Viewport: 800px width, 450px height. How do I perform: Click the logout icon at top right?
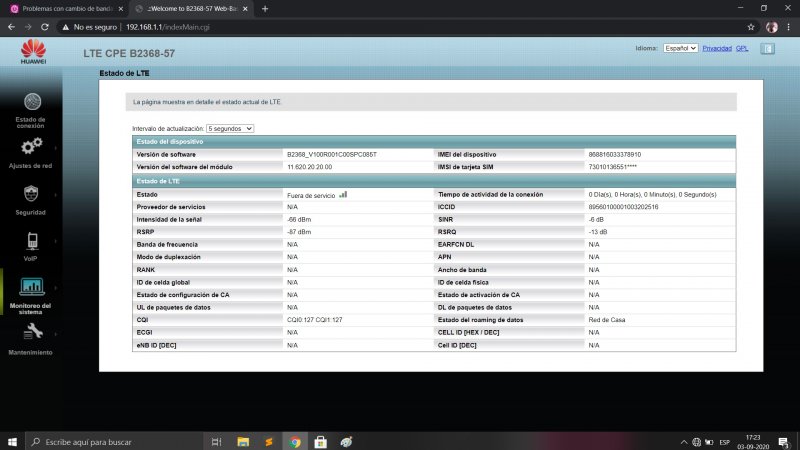coord(767,48)
